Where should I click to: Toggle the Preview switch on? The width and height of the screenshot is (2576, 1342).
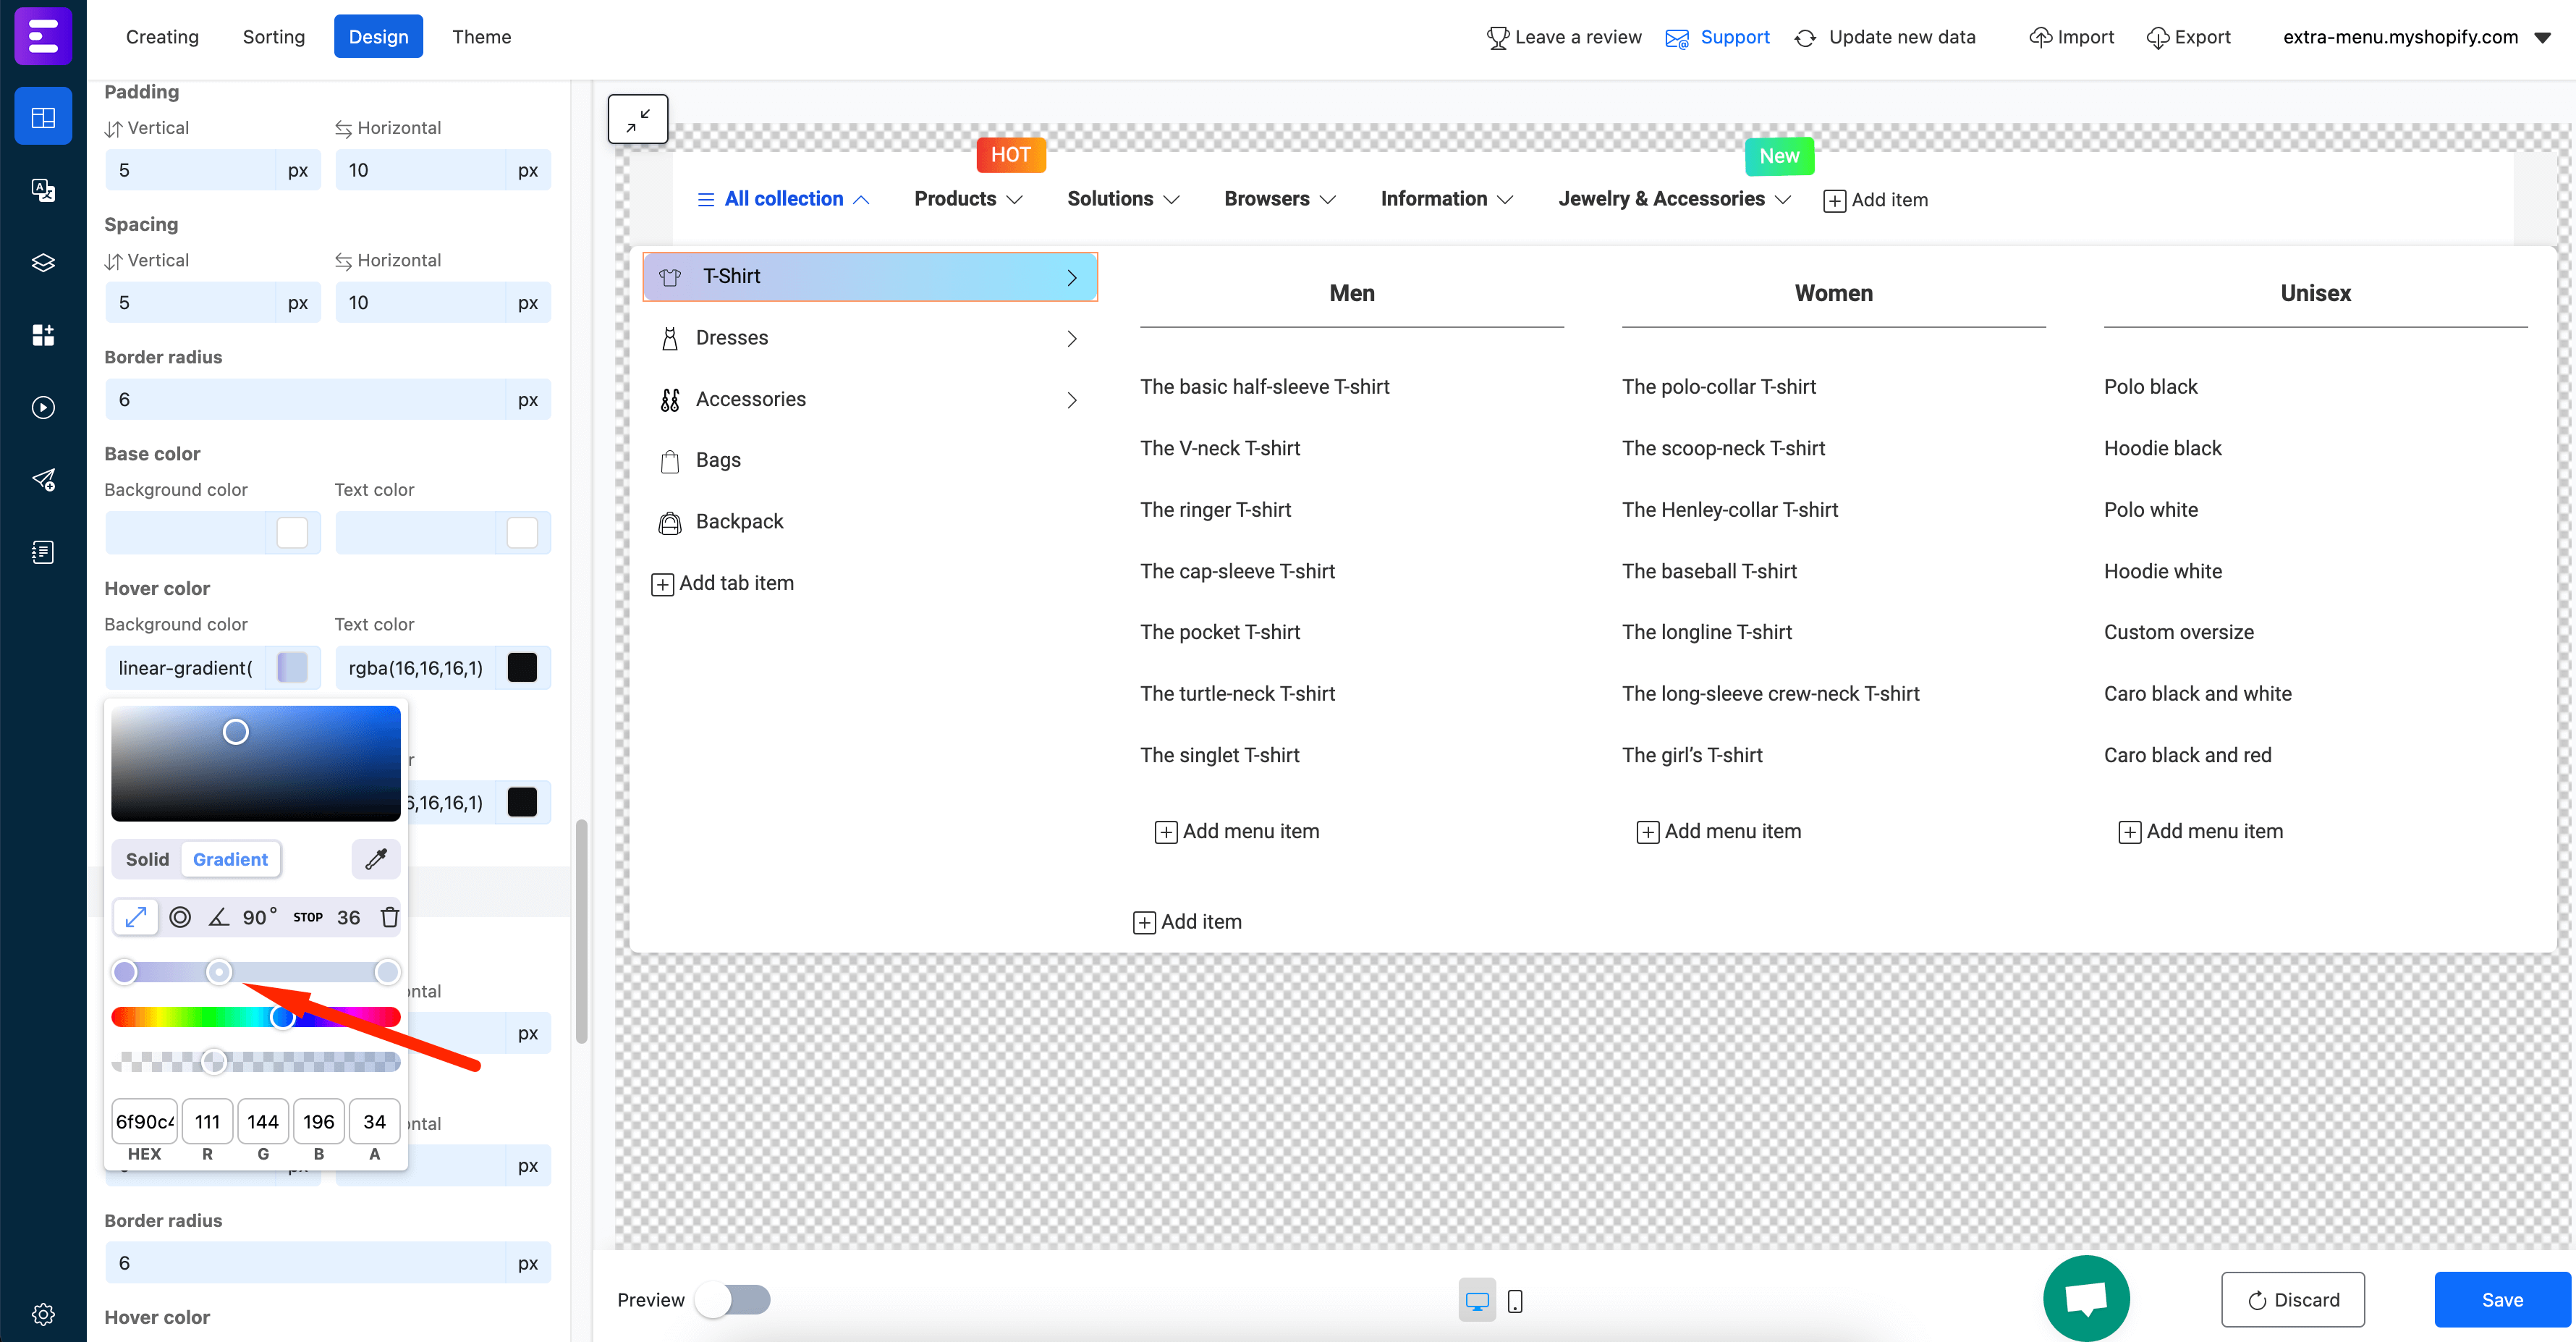point(733,1300)
